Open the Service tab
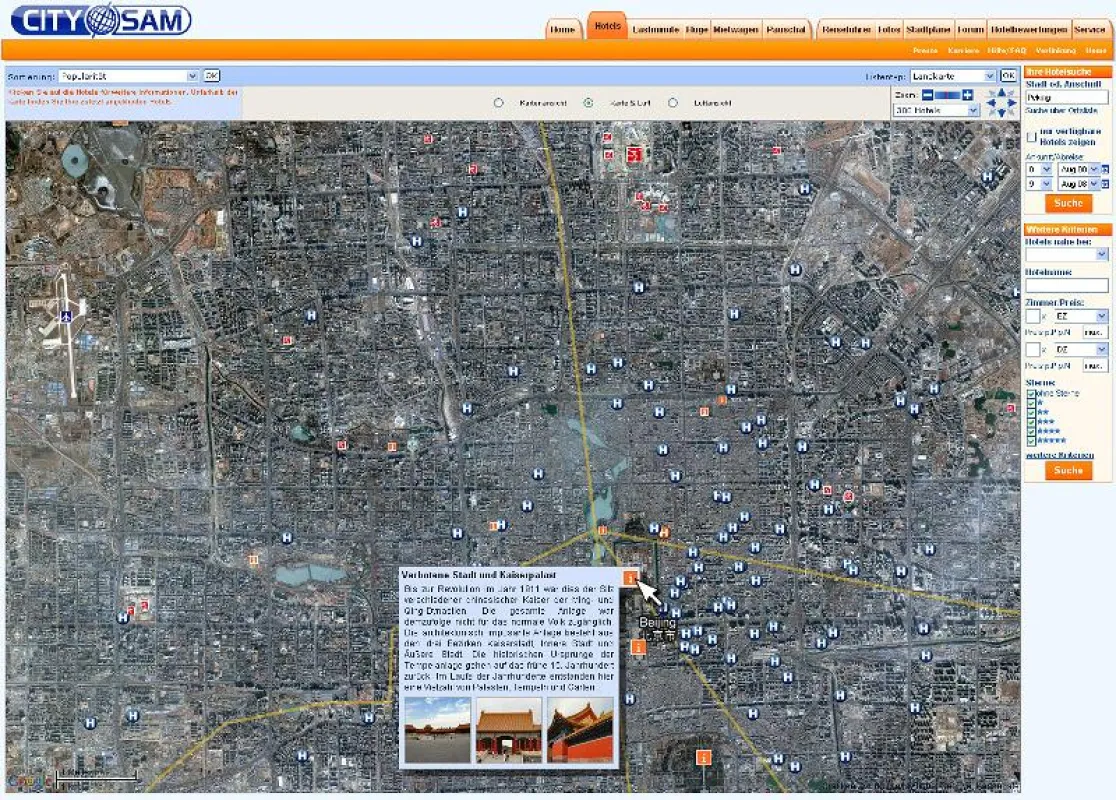This screenshot has width=1116, height=800. [x=1090, y=29]
